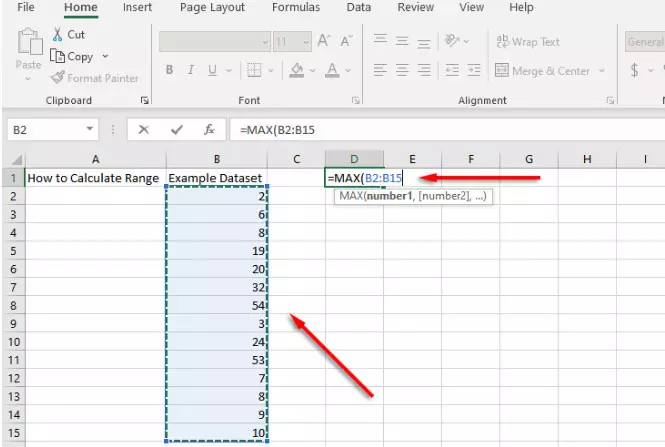
Task: Apply fill color paint bucket
Action: tap(297, 70)
